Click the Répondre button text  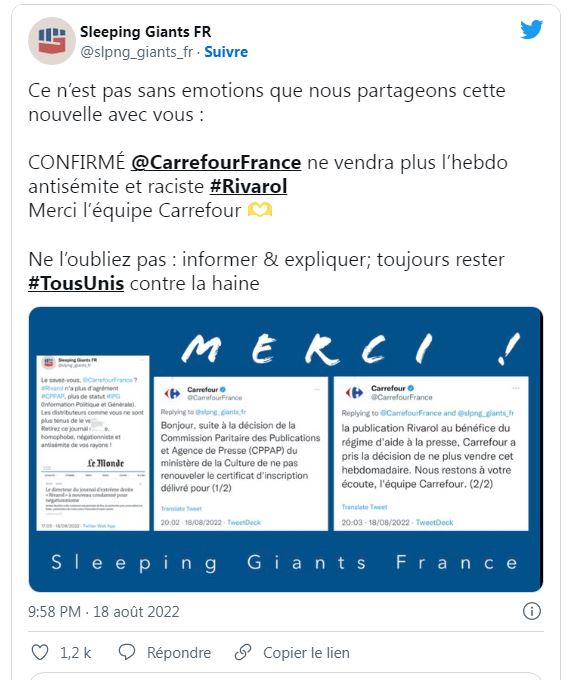(x=179, y=653)
